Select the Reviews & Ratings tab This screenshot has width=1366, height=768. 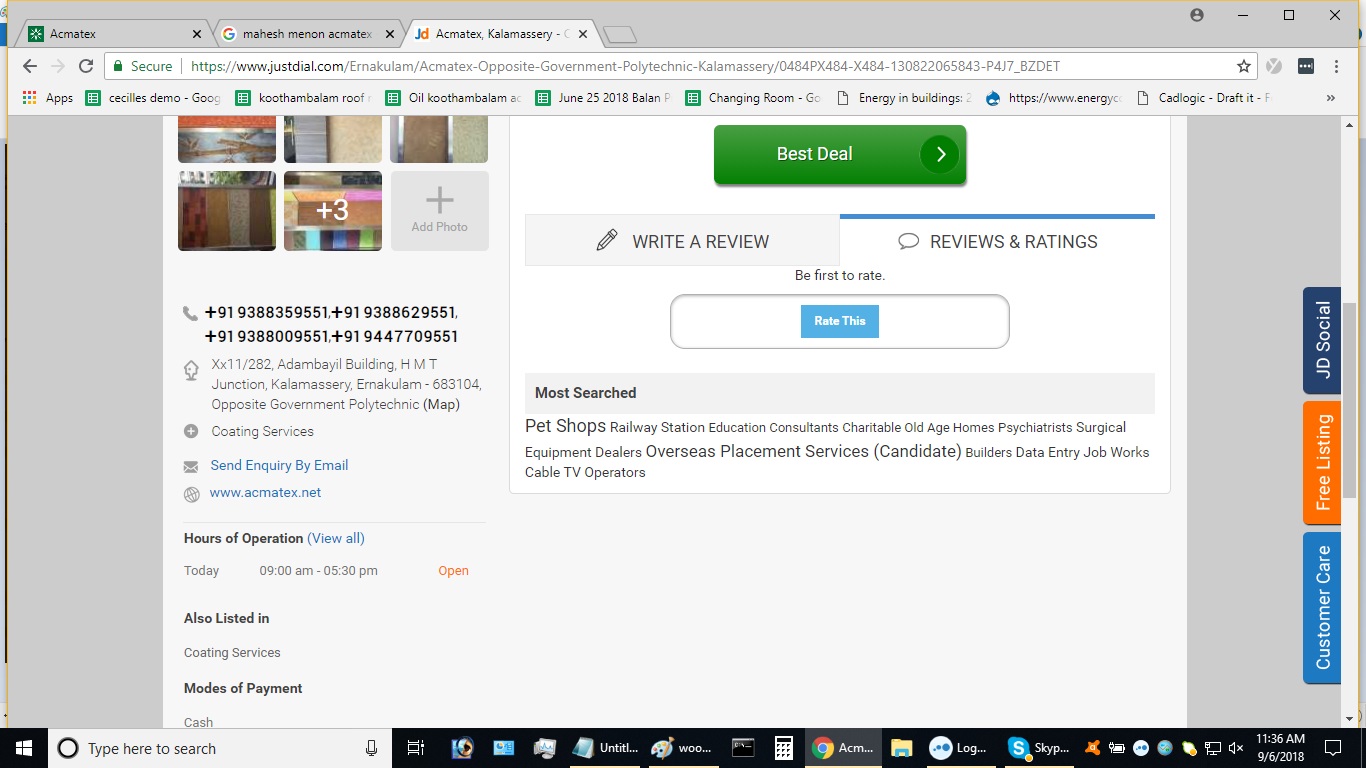[997, 241]
